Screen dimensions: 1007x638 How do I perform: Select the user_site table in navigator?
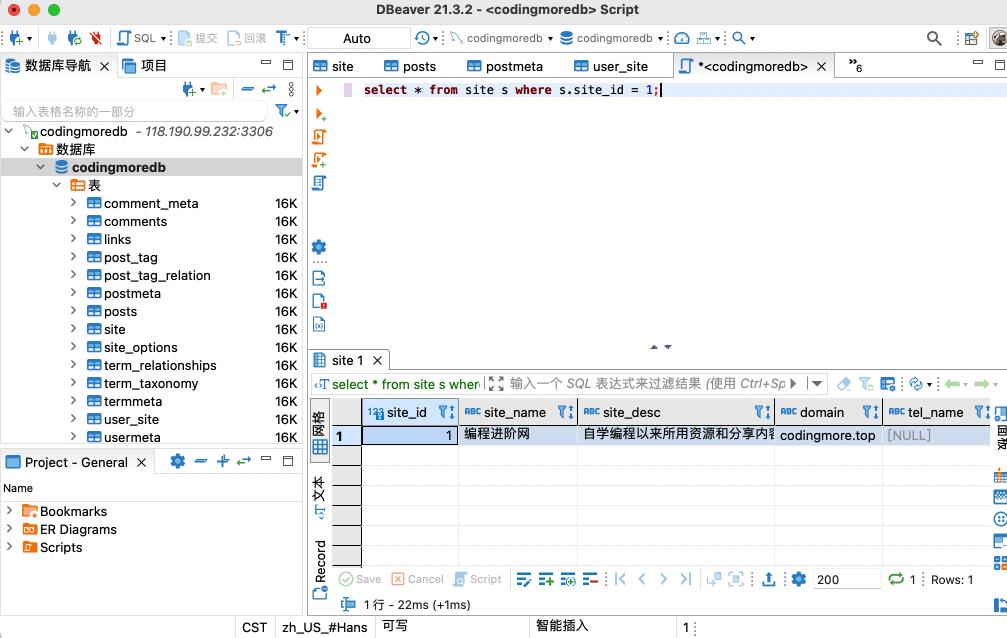pyautogui.click(x=131, y=419)
